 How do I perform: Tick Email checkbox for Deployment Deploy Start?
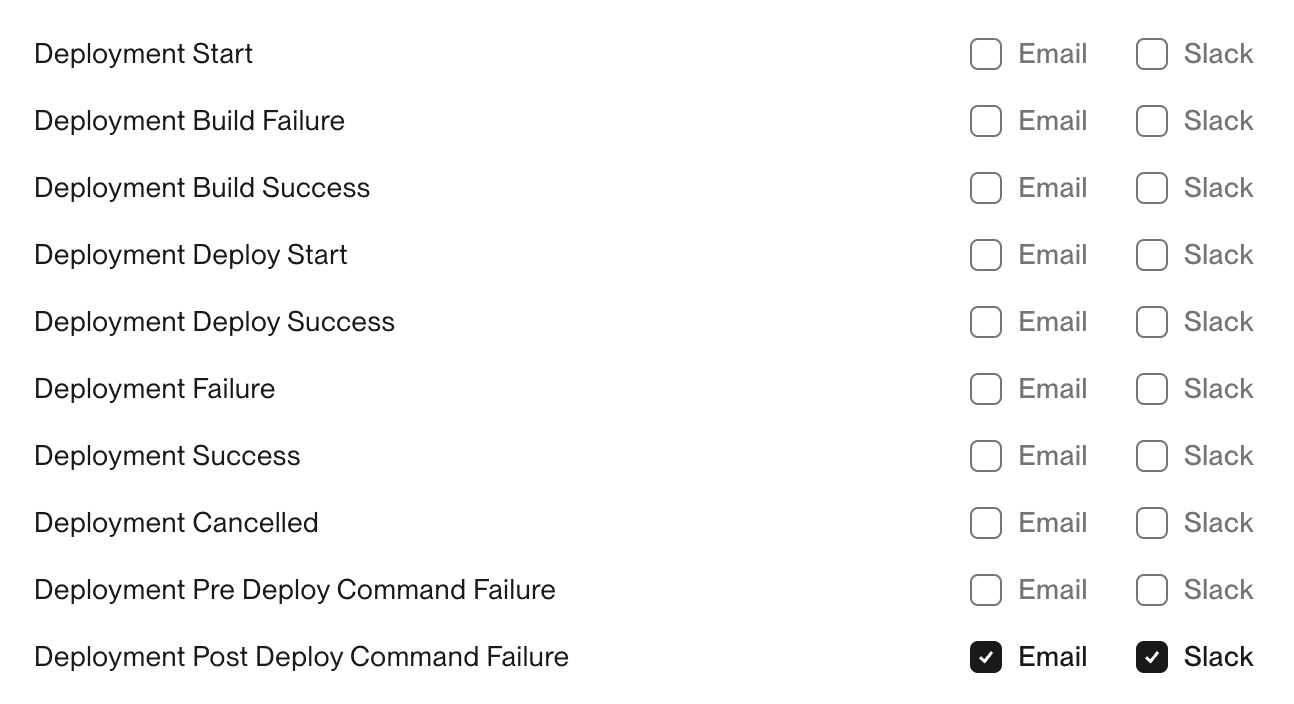click(x=986, y=255)
